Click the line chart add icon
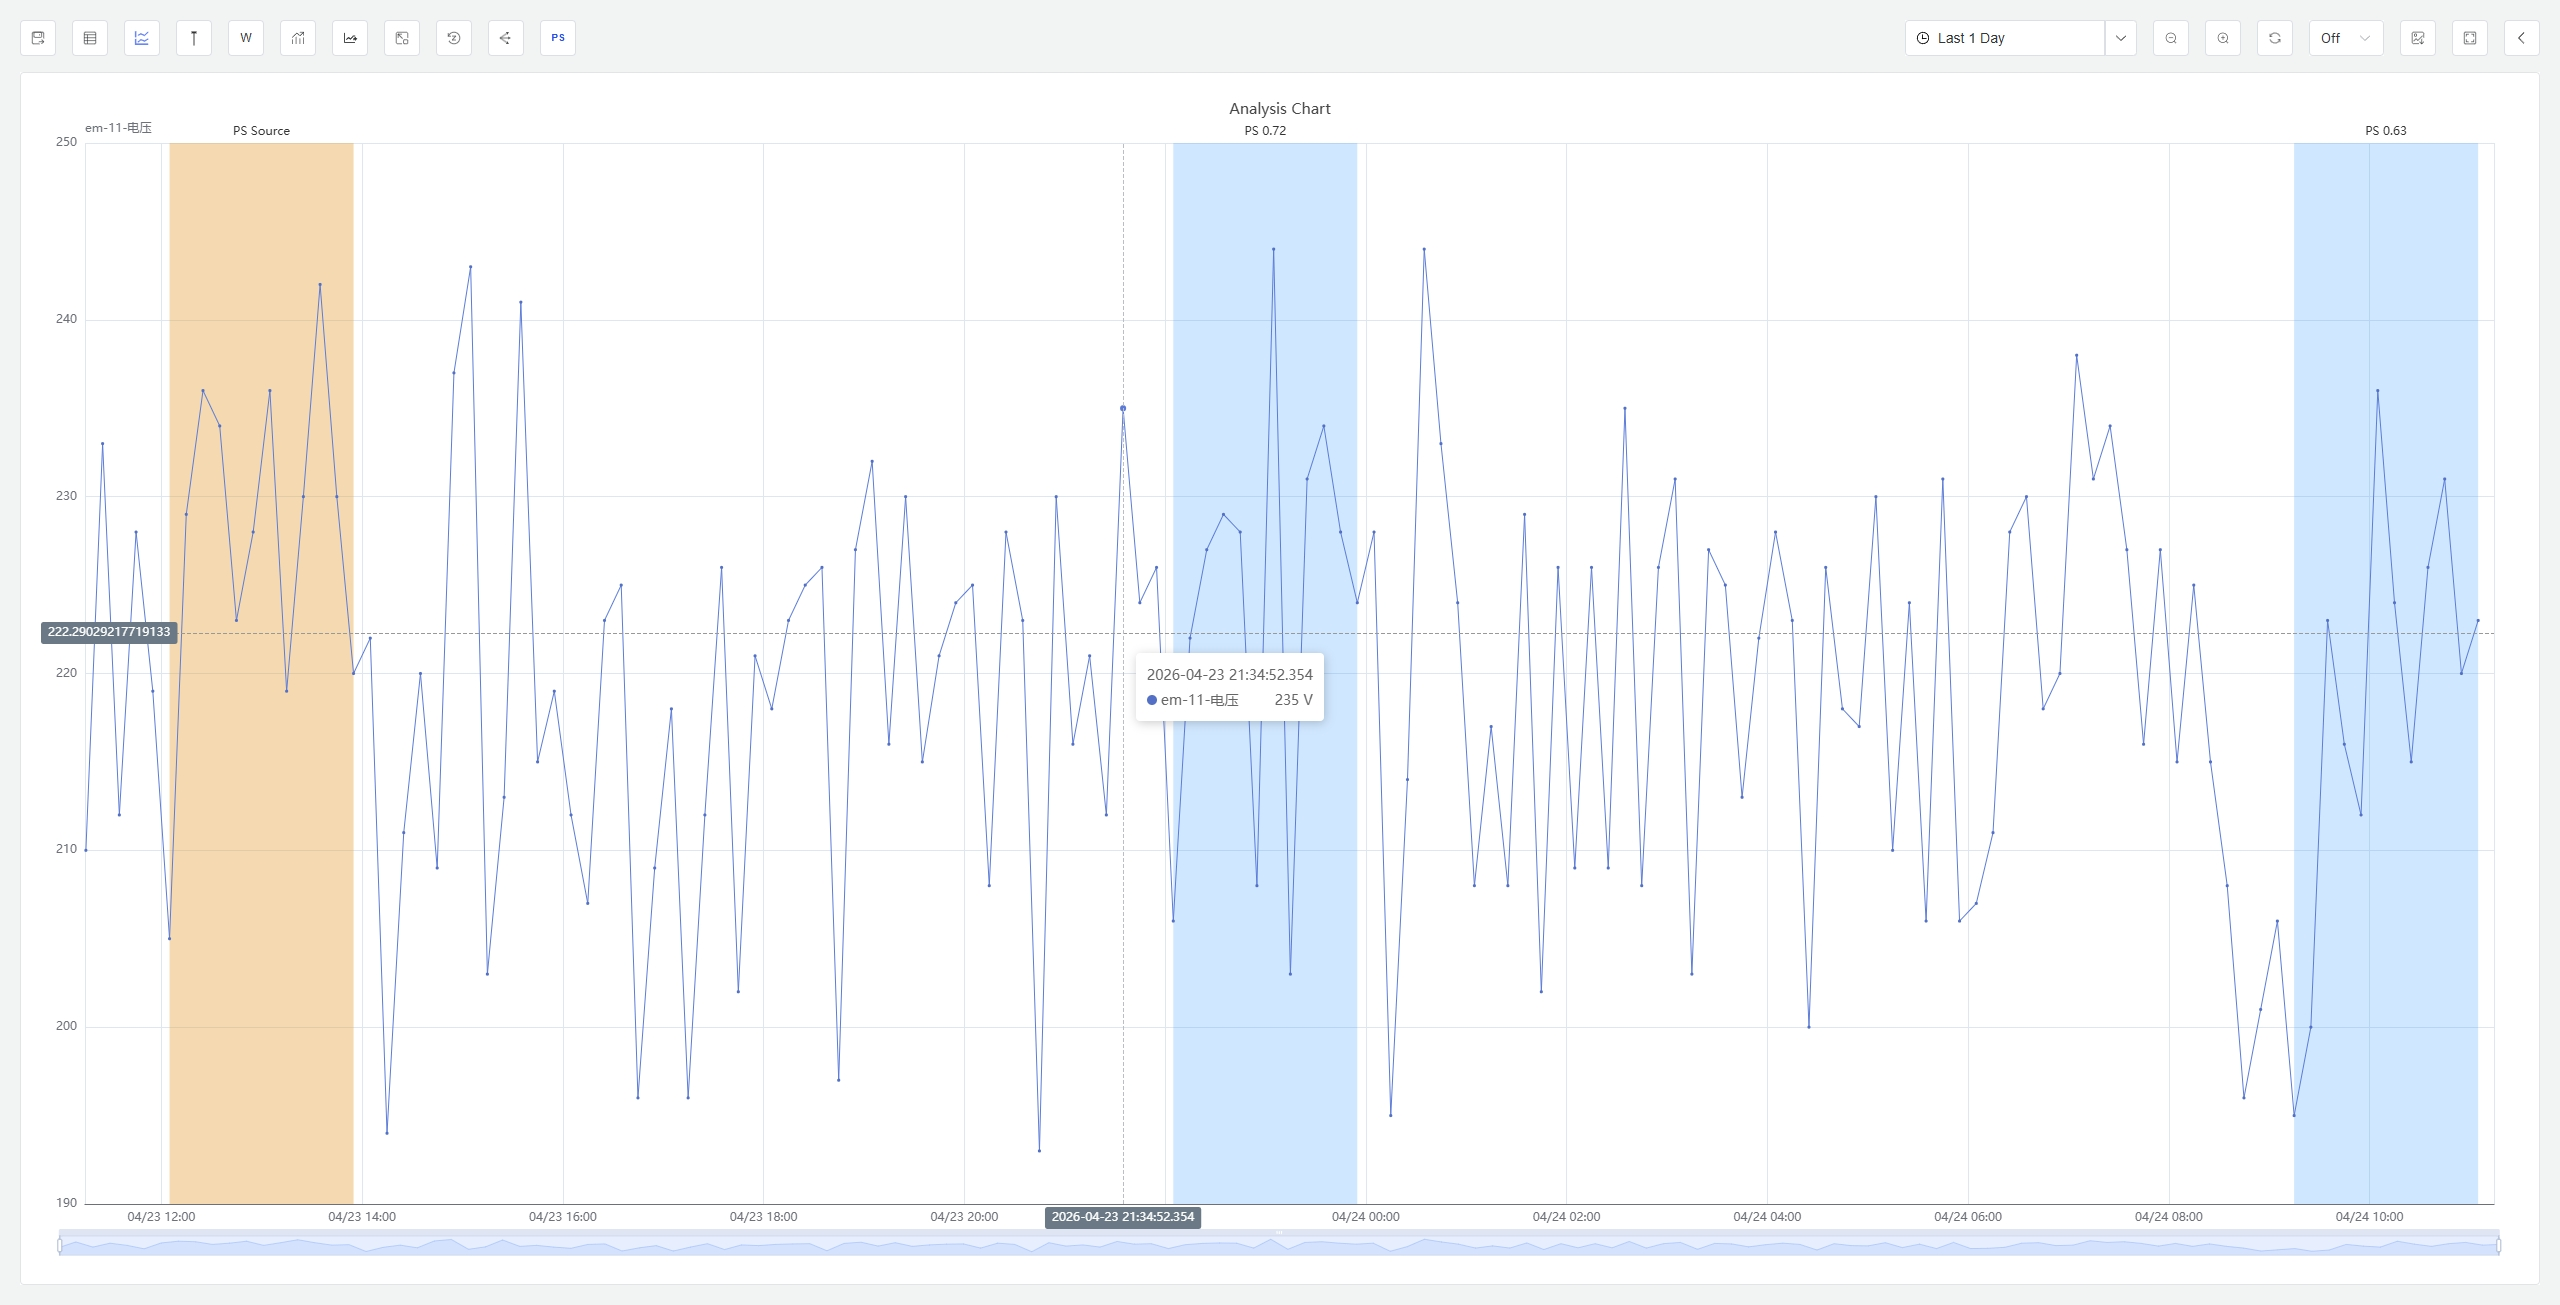This screenshot has width=2560, height=1305. tap(350, 38)
